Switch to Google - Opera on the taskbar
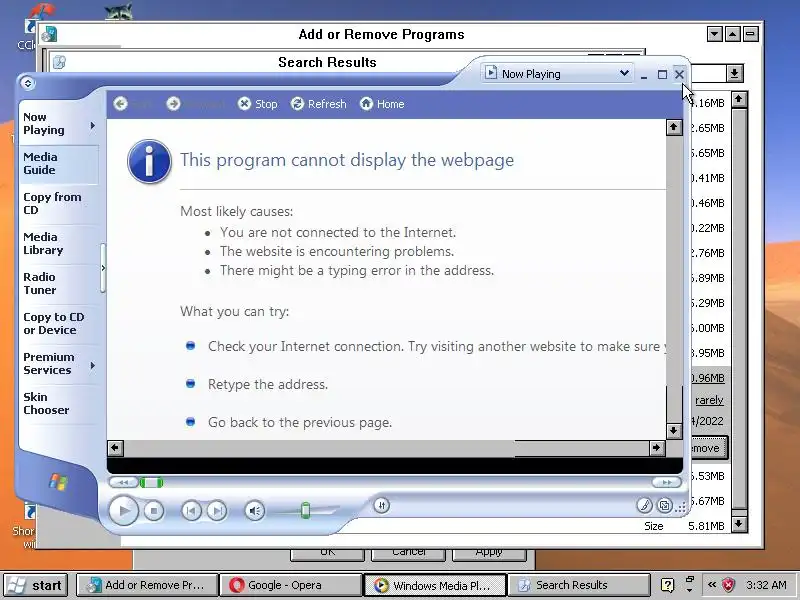The height and width of the screenshot is (600, 800). tap(290, 585)
